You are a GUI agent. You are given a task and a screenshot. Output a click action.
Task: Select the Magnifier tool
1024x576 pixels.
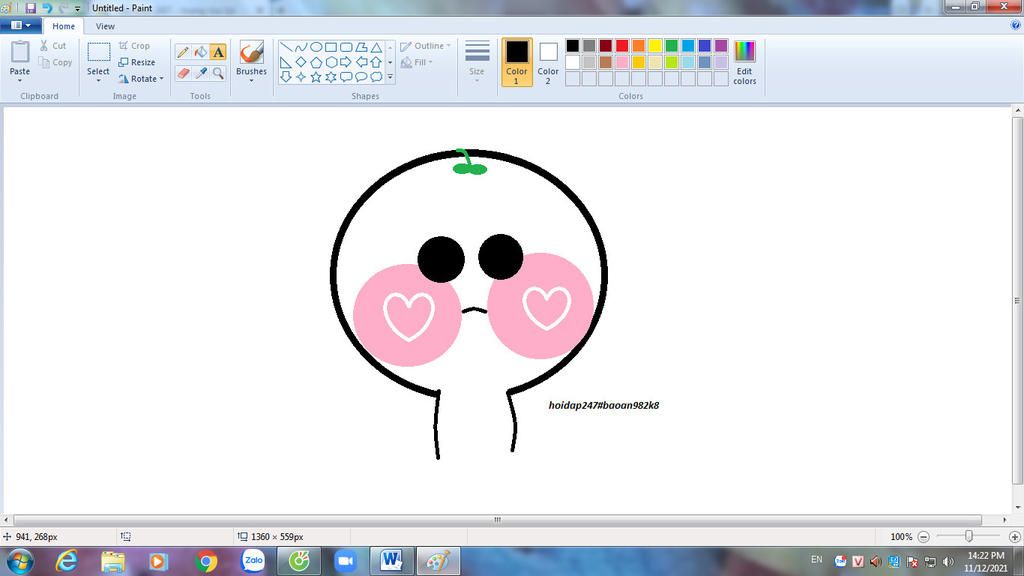tap(218, 72)
